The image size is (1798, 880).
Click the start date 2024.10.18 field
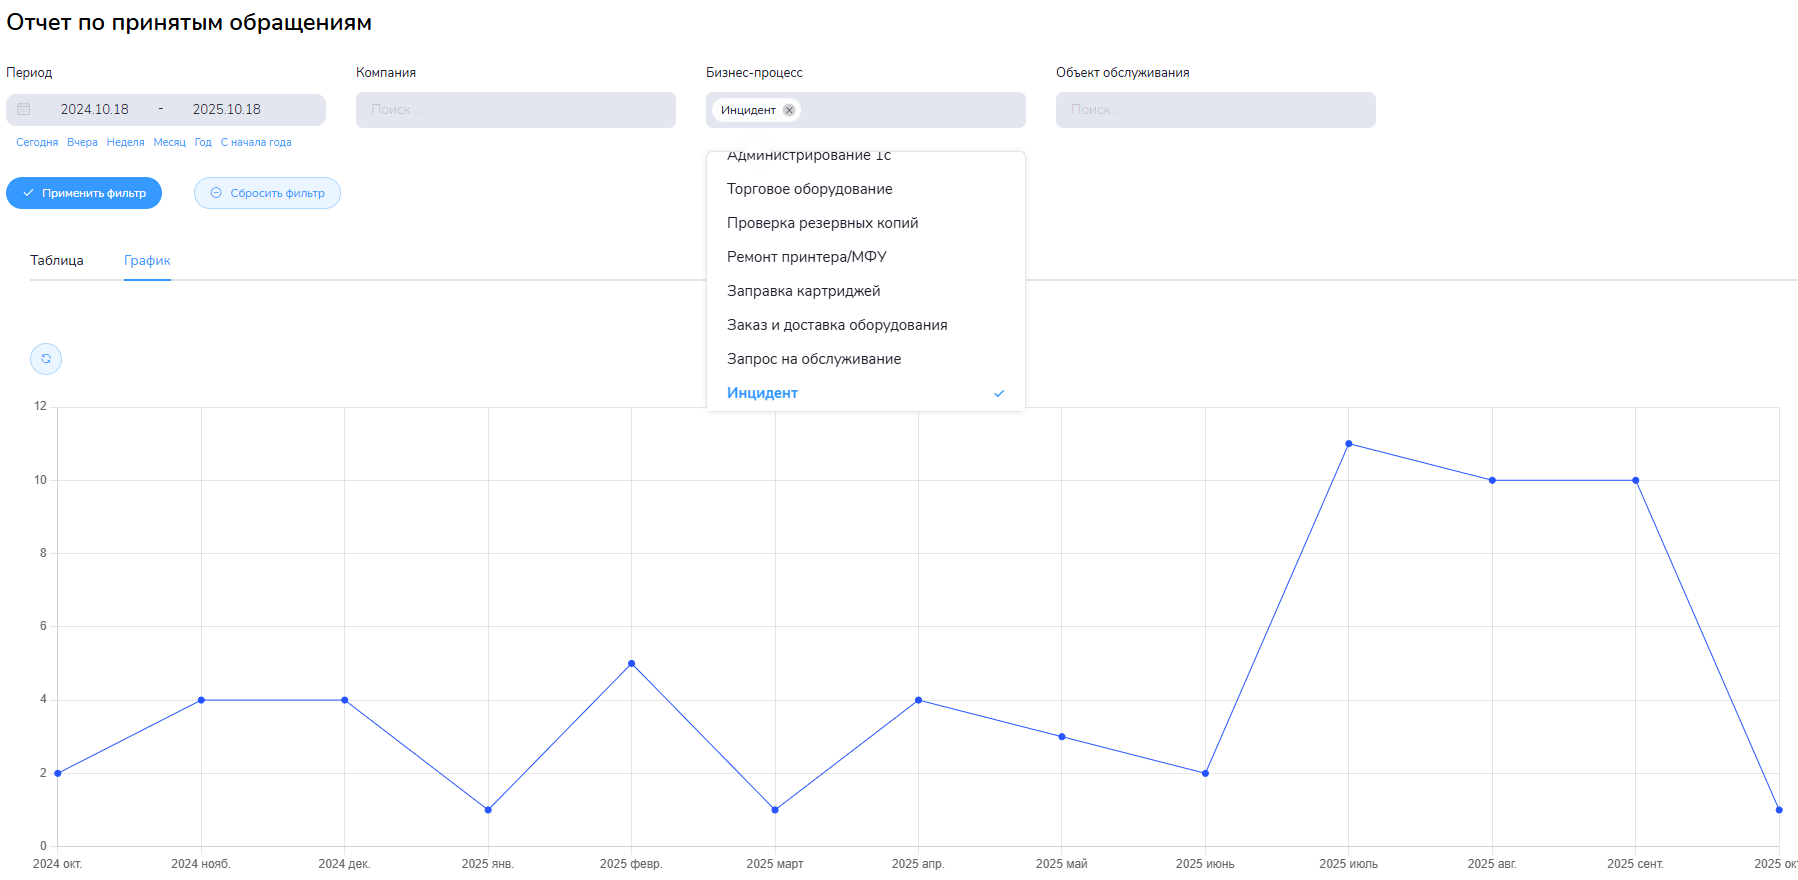click(x=95, y=109)
